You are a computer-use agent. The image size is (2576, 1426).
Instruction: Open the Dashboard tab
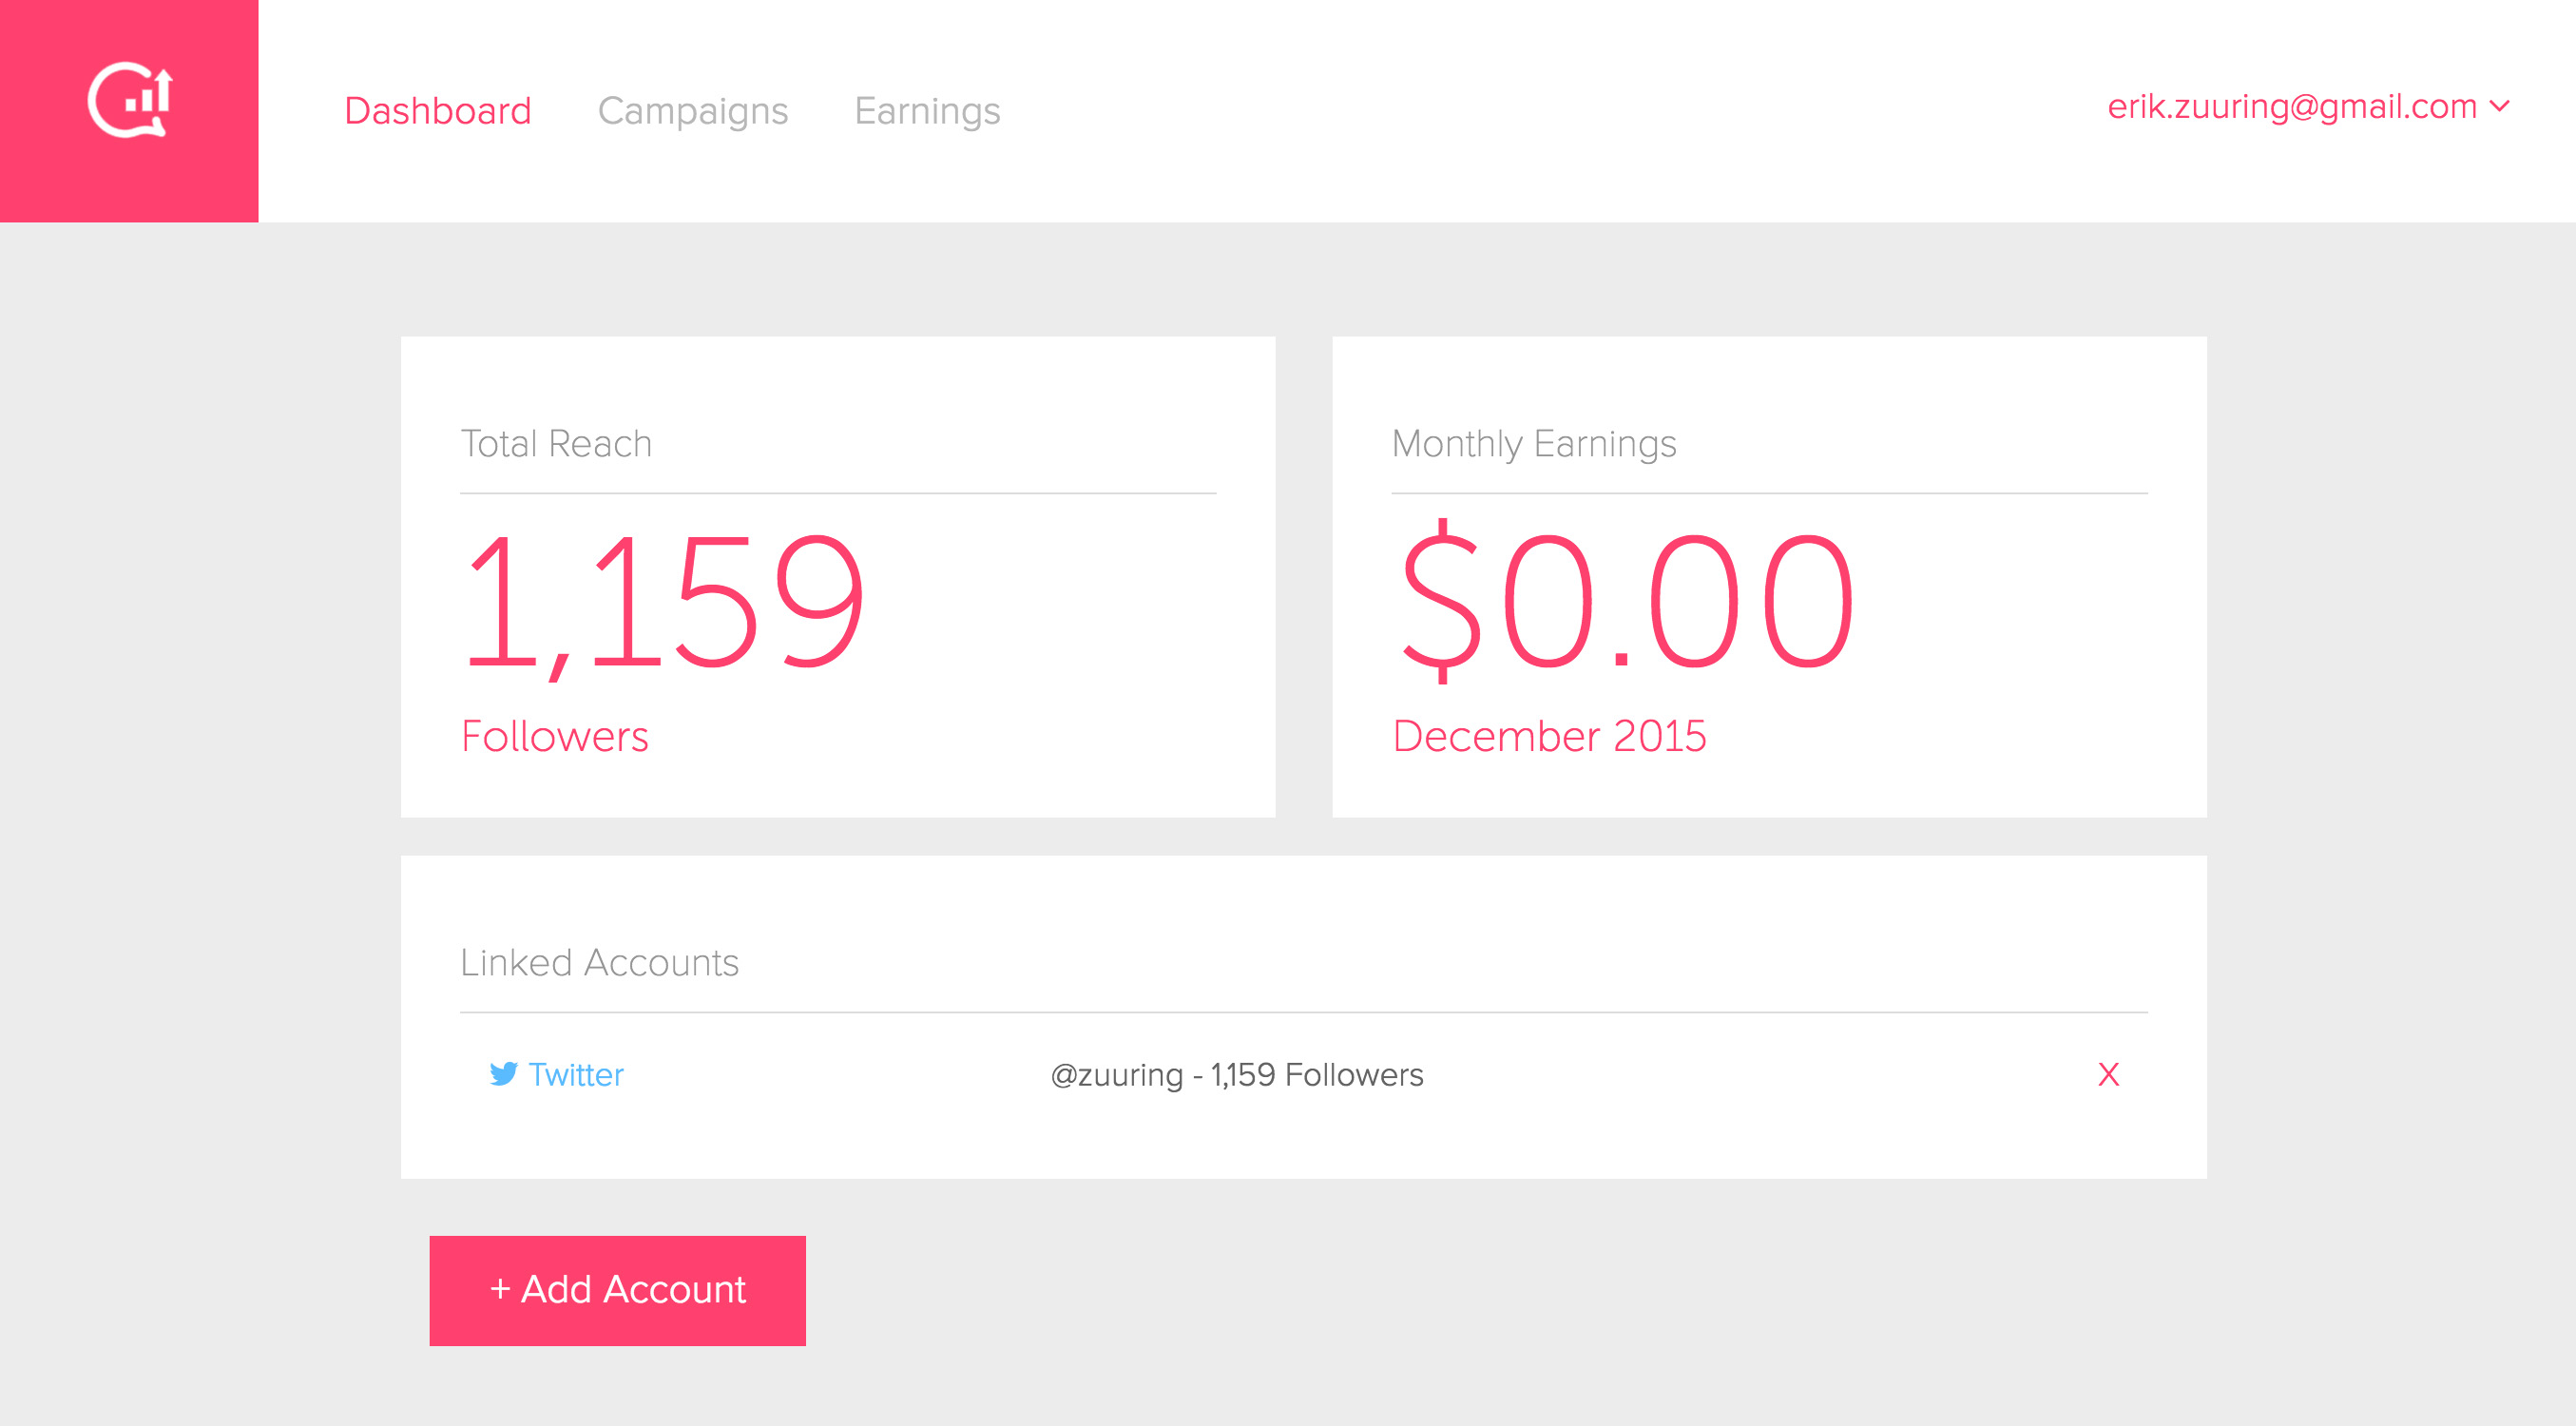tap(438, 111)
